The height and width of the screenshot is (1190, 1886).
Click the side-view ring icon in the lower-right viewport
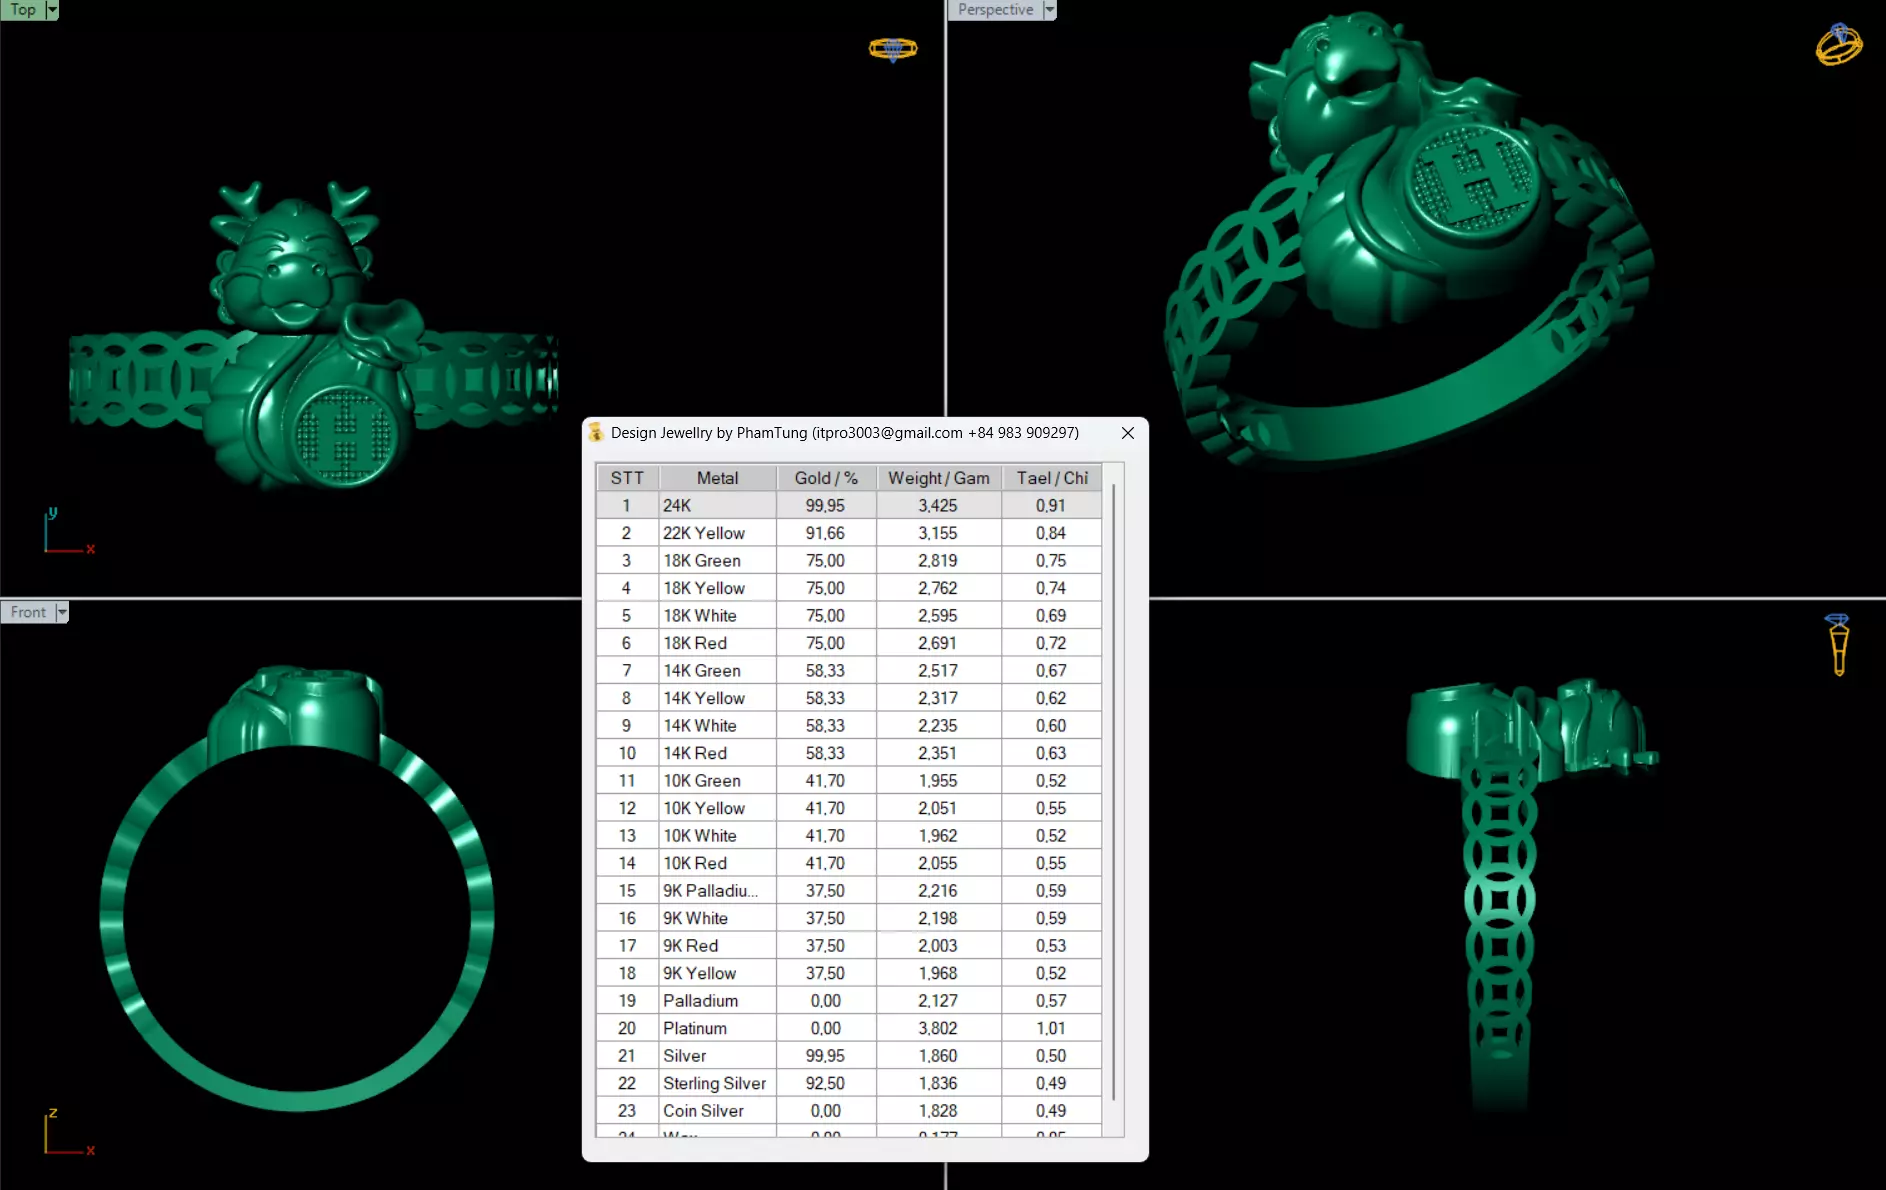tap(1838, 645)
